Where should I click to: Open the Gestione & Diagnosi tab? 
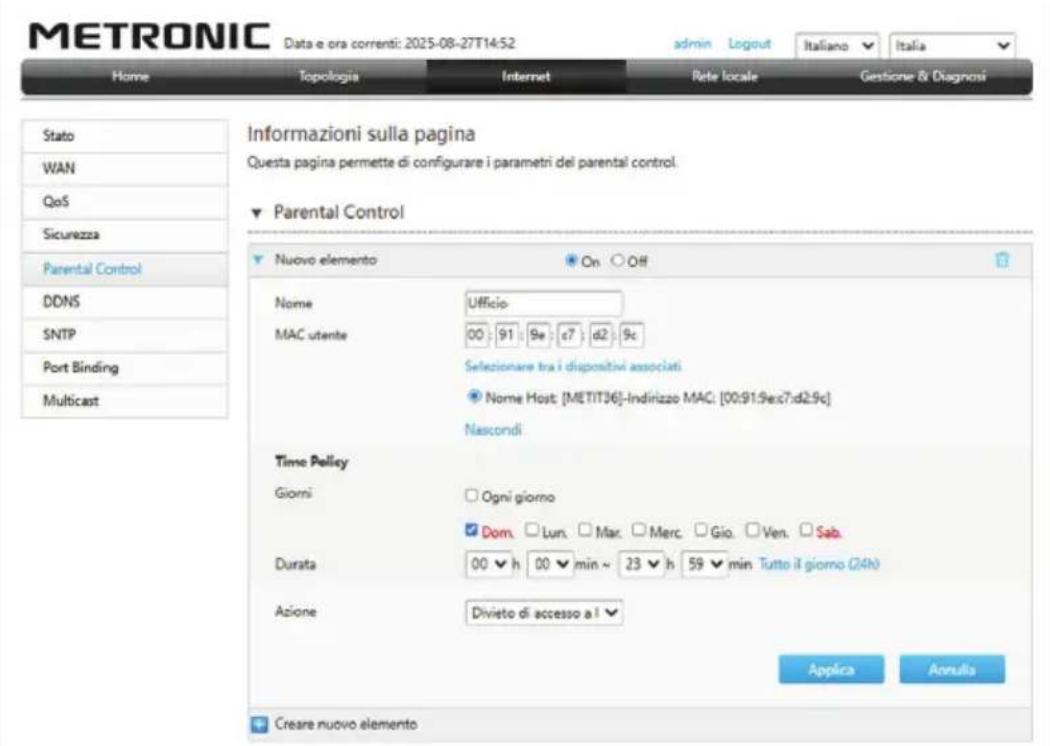pos(923,76)
